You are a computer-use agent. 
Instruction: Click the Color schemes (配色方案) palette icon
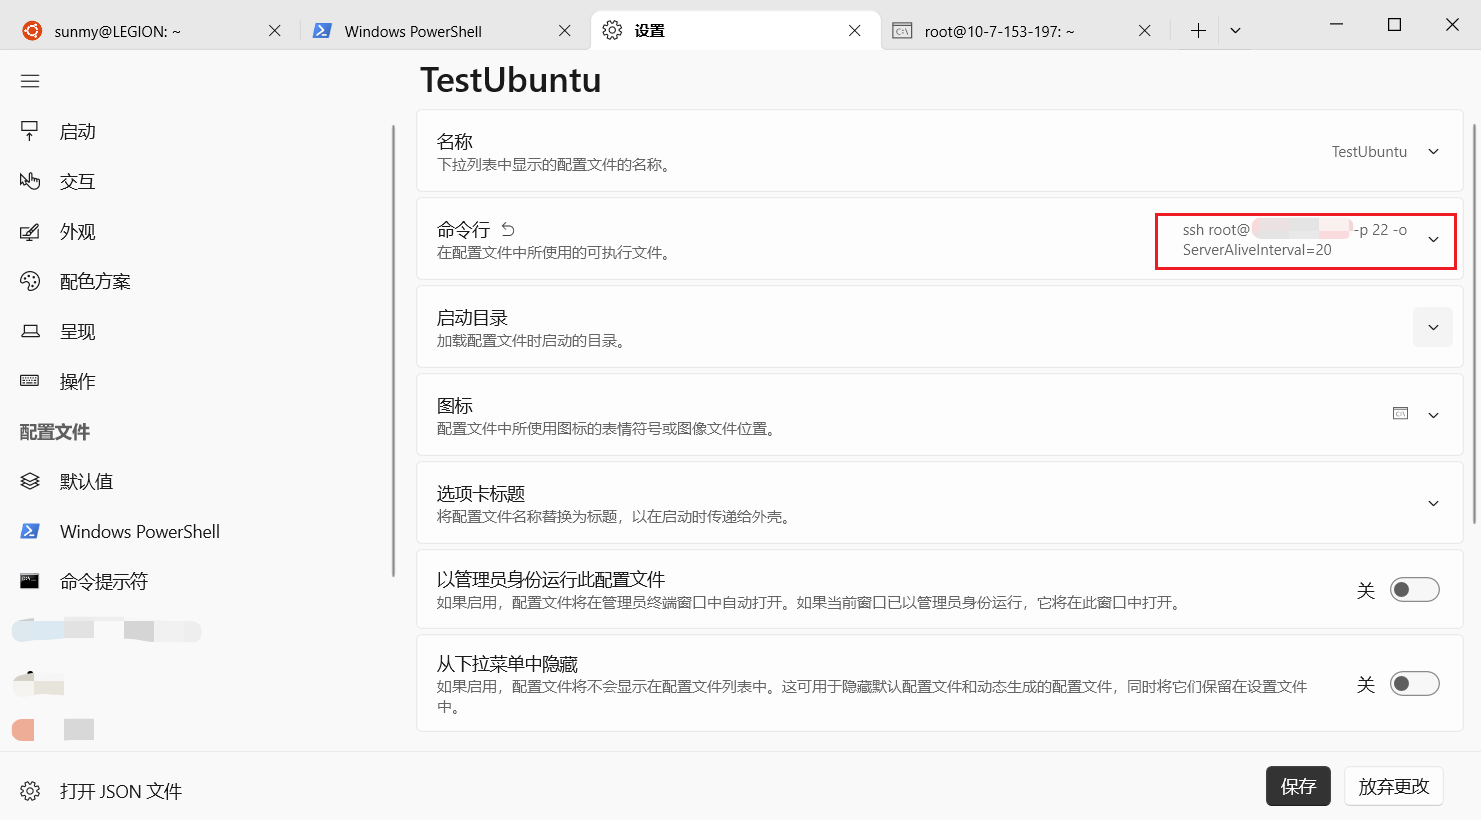30,281
